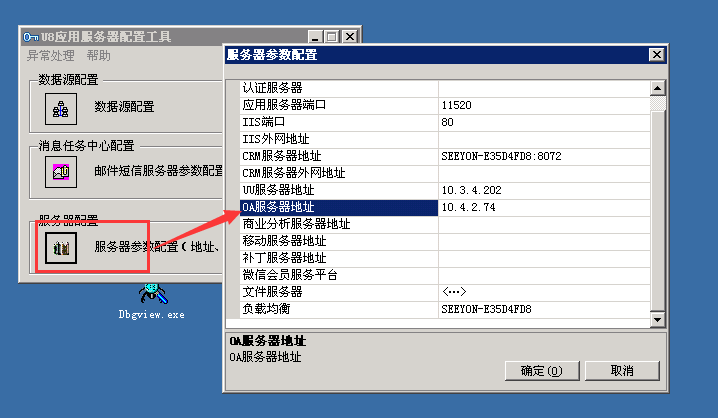Select the 商业分析服务器地址 row
The height and width of the screenshot is (418, 718).
(445, 224)
